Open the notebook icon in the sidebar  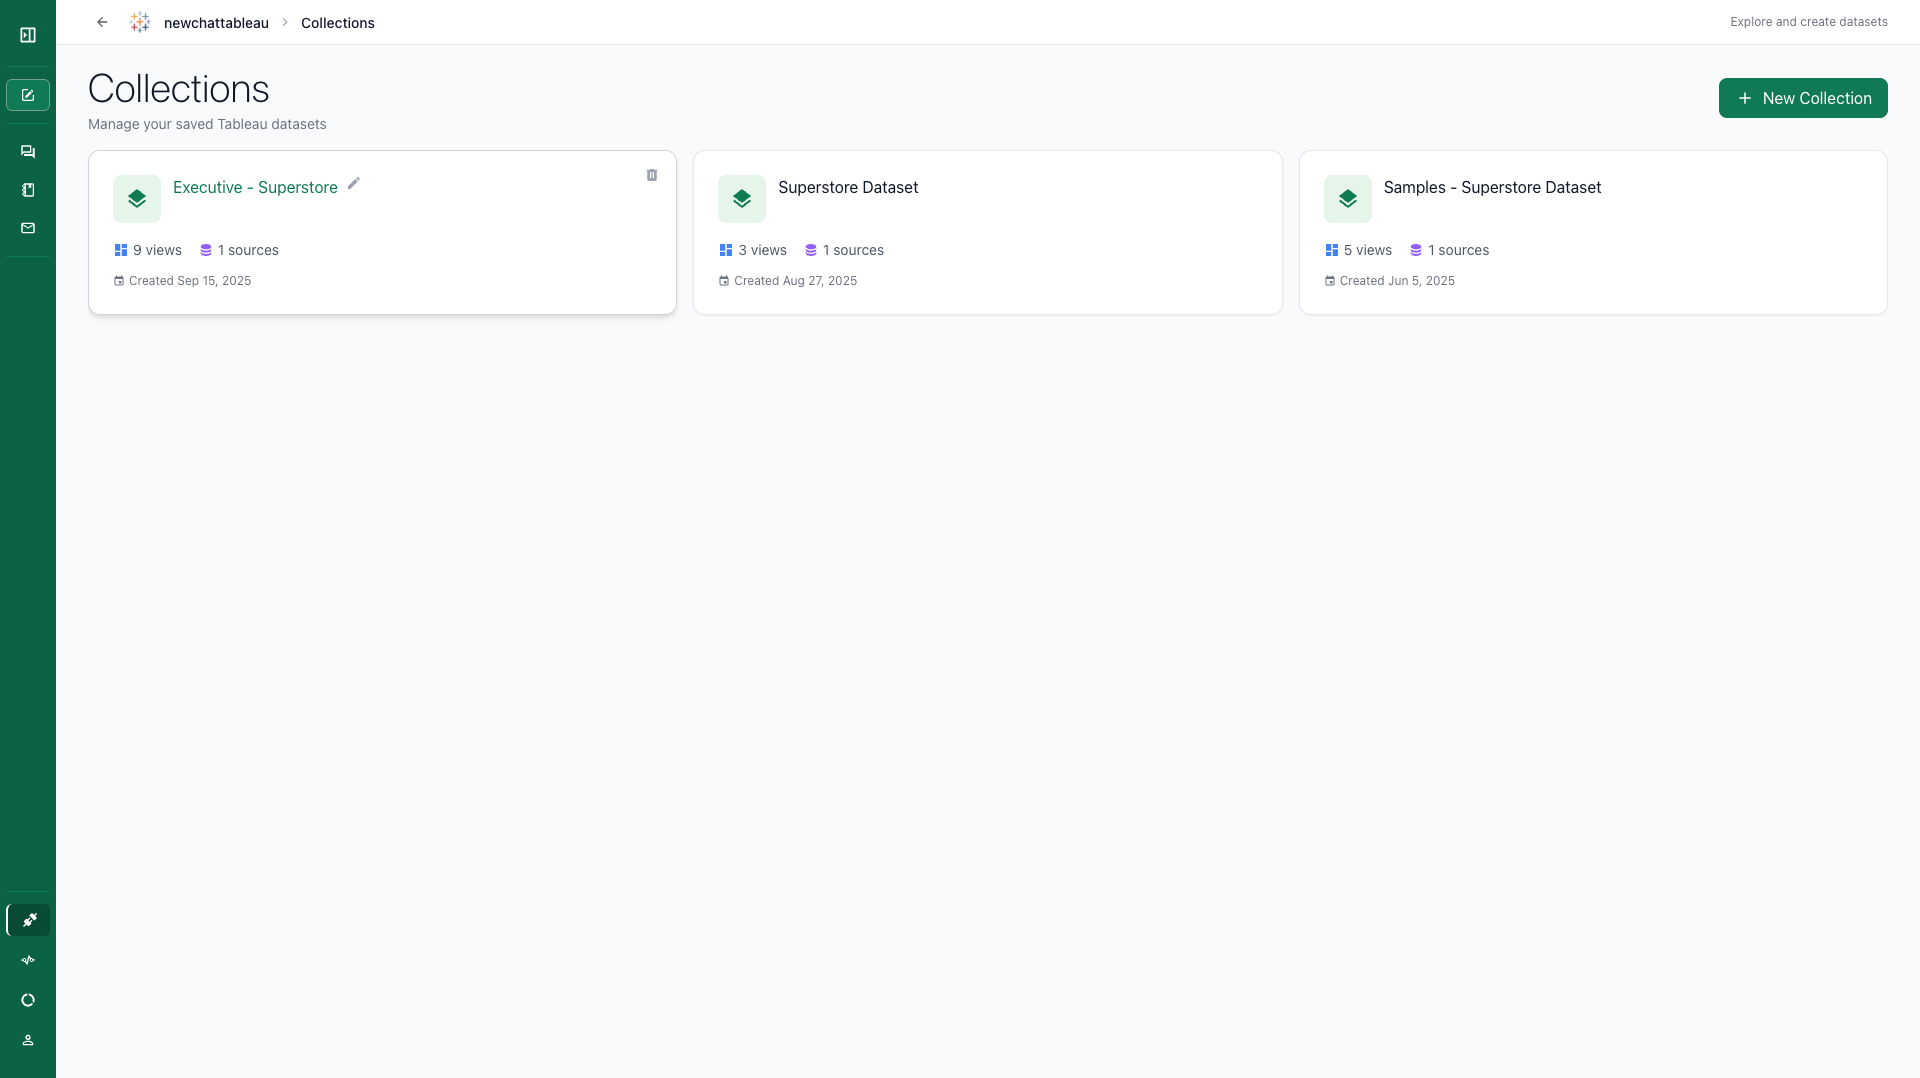(x=28, y=189)
